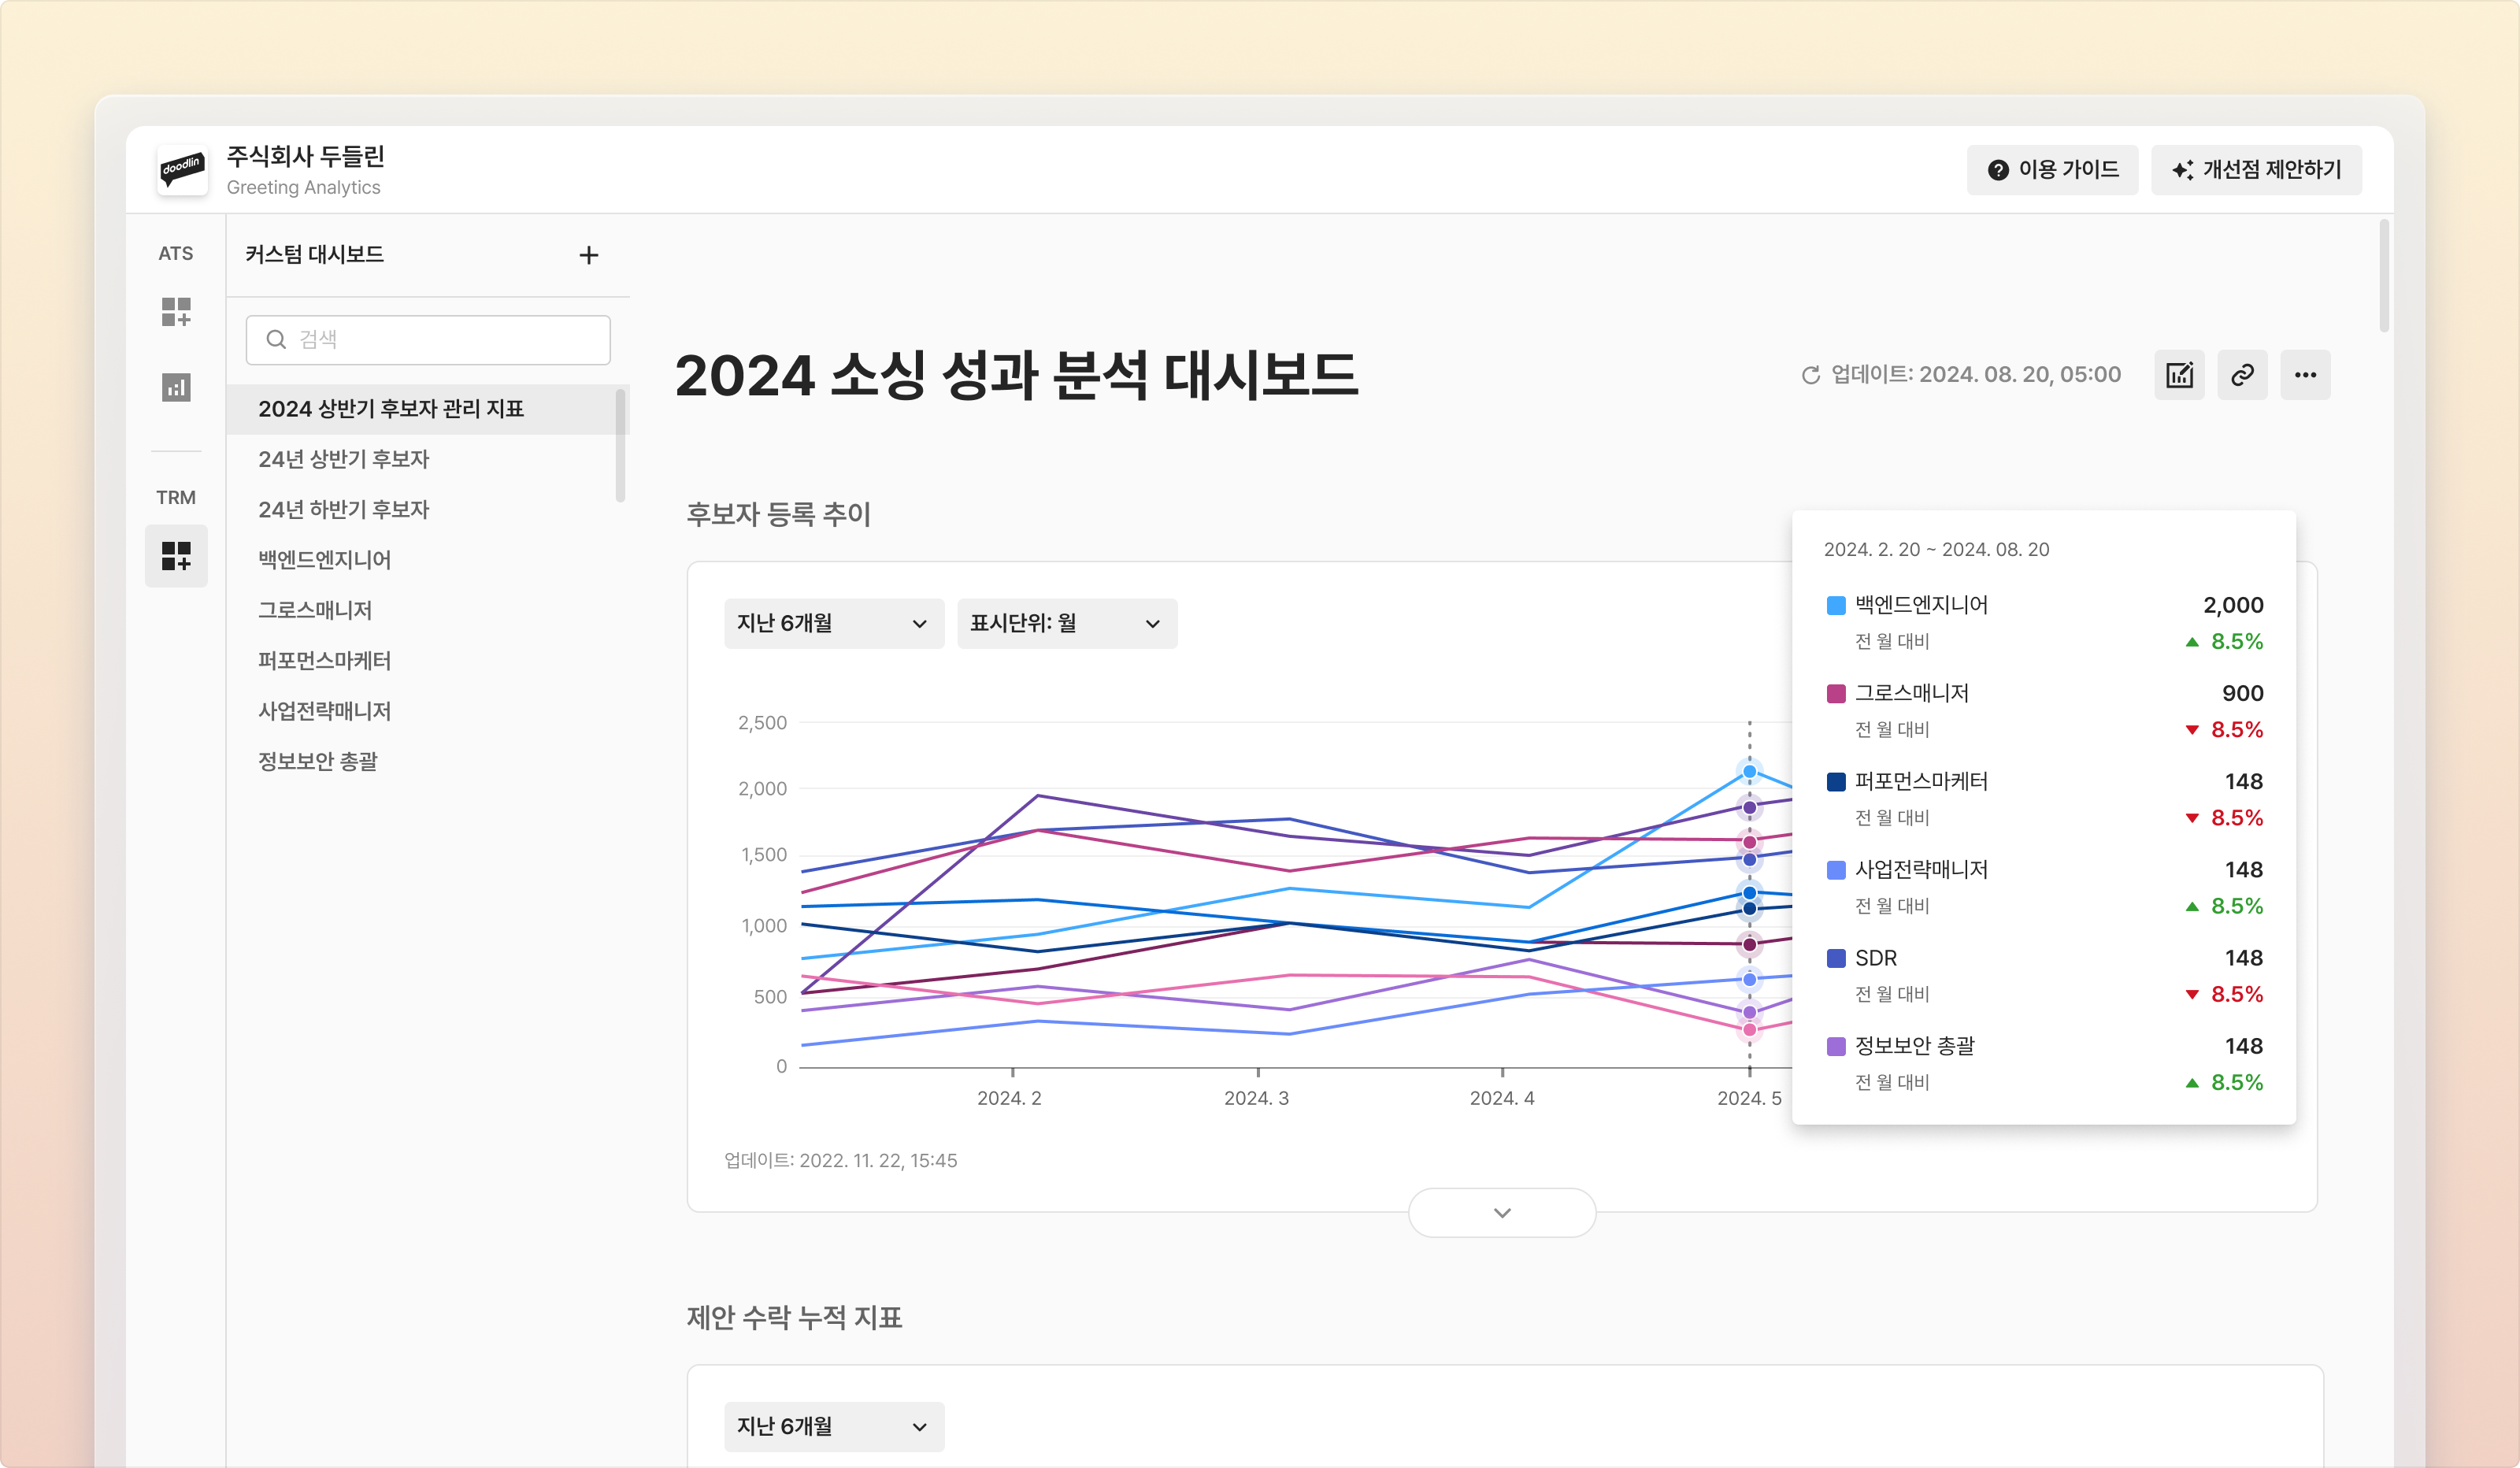Open the three-dot more options menu
Image resolution: width=2520 pixels, height=1468 pixels.
(2305, 375)
